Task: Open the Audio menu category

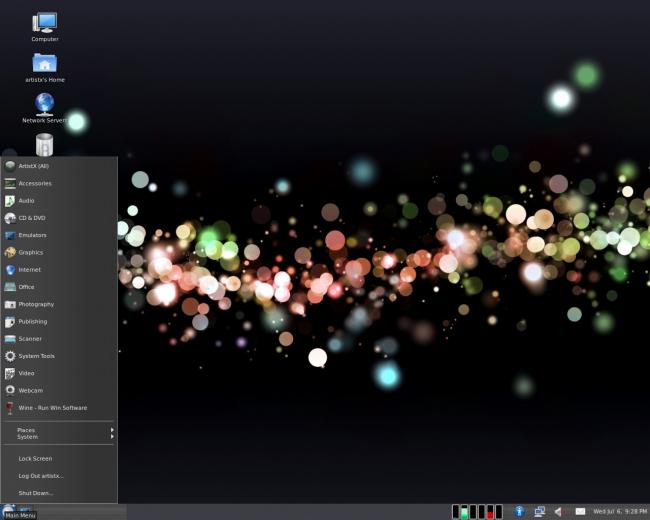Action: (59, 201)
